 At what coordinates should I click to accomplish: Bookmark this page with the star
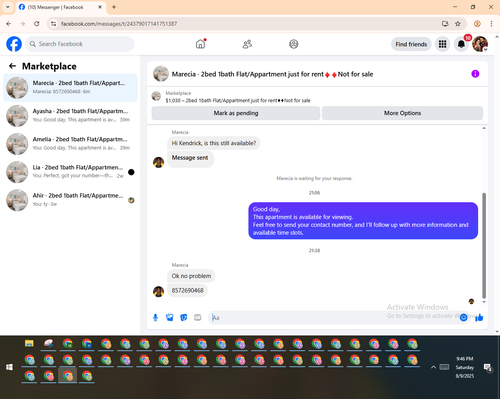pyautogui.click(x=458, y=24)
